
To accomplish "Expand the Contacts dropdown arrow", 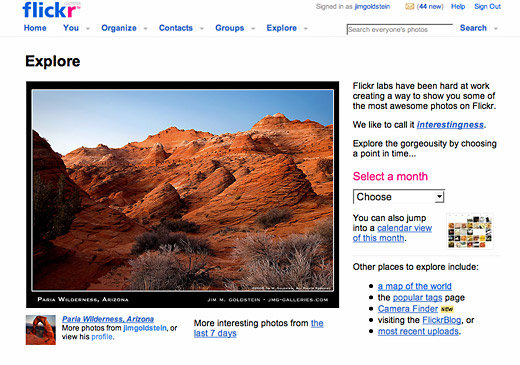I will [202, 29].
